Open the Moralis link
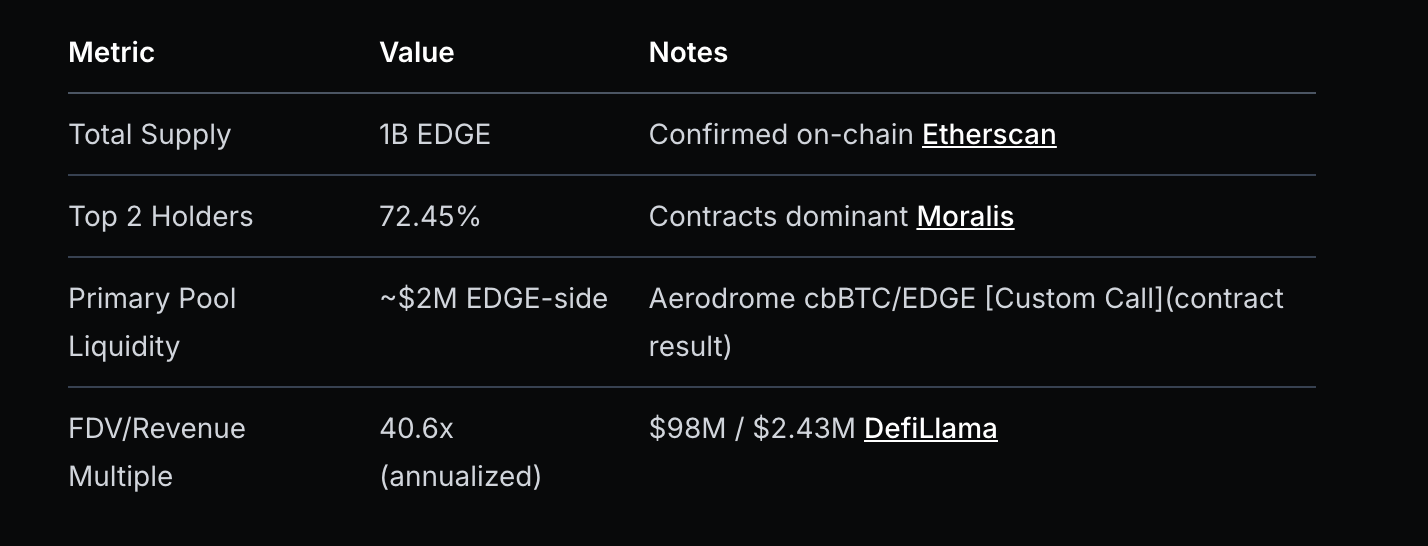The image size is (1428, 546). point(965,216)
